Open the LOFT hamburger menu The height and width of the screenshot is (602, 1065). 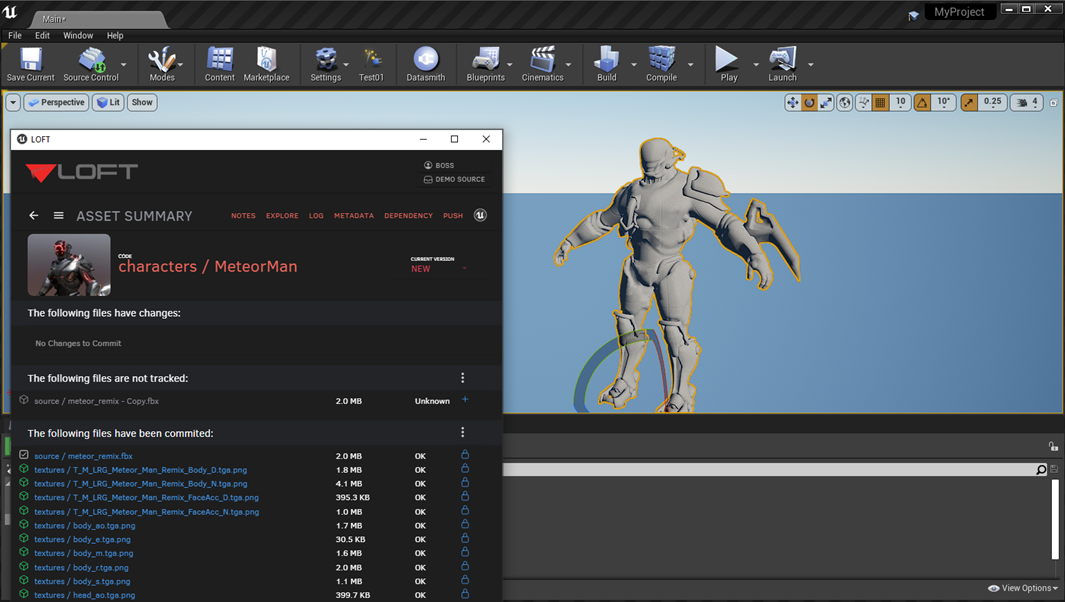[x=59, y=215]
